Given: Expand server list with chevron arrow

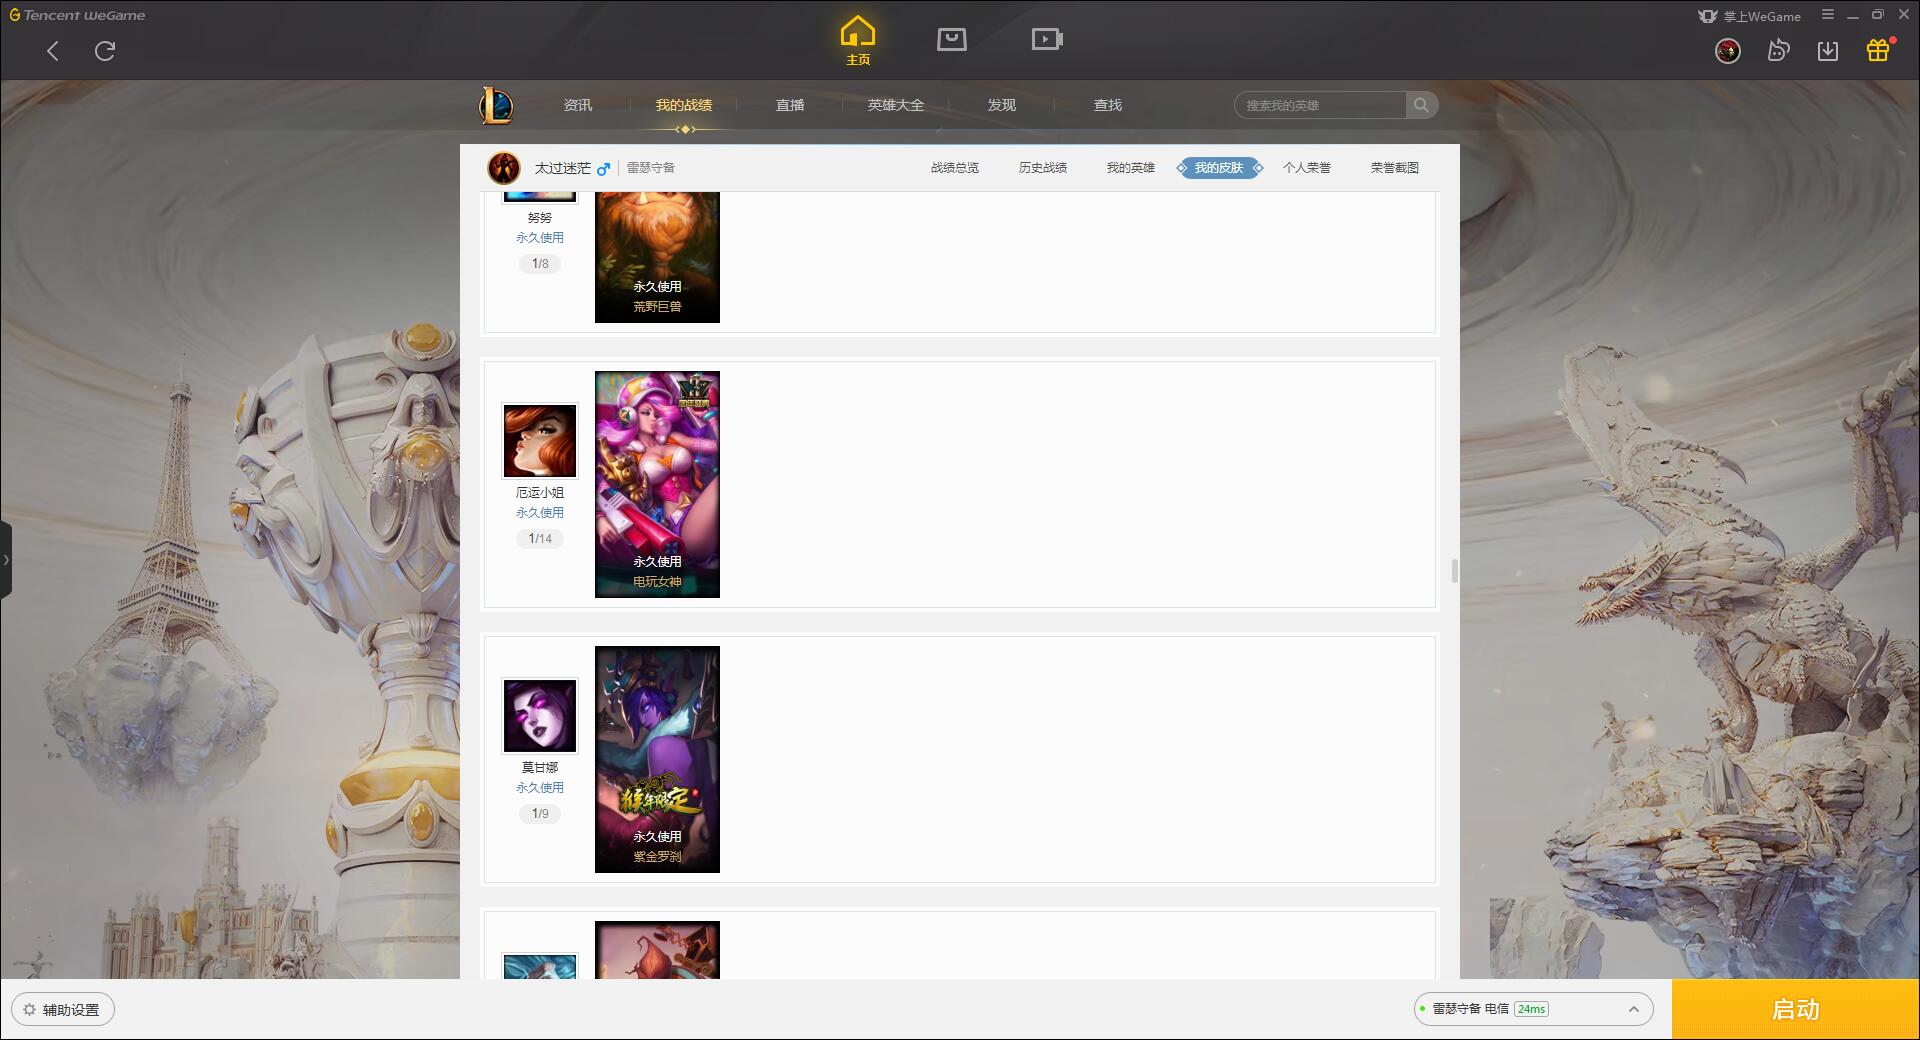Looking at the screenshot, I should pos(1634,1009).
